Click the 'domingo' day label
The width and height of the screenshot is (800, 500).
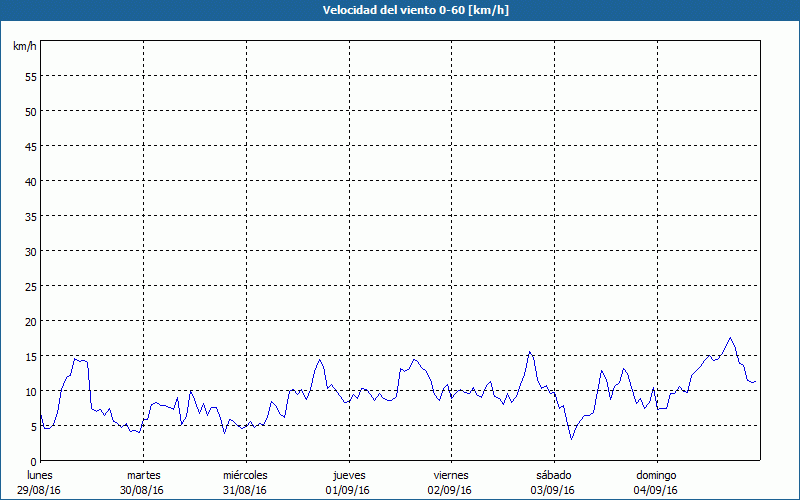click(x=657, y=475)
